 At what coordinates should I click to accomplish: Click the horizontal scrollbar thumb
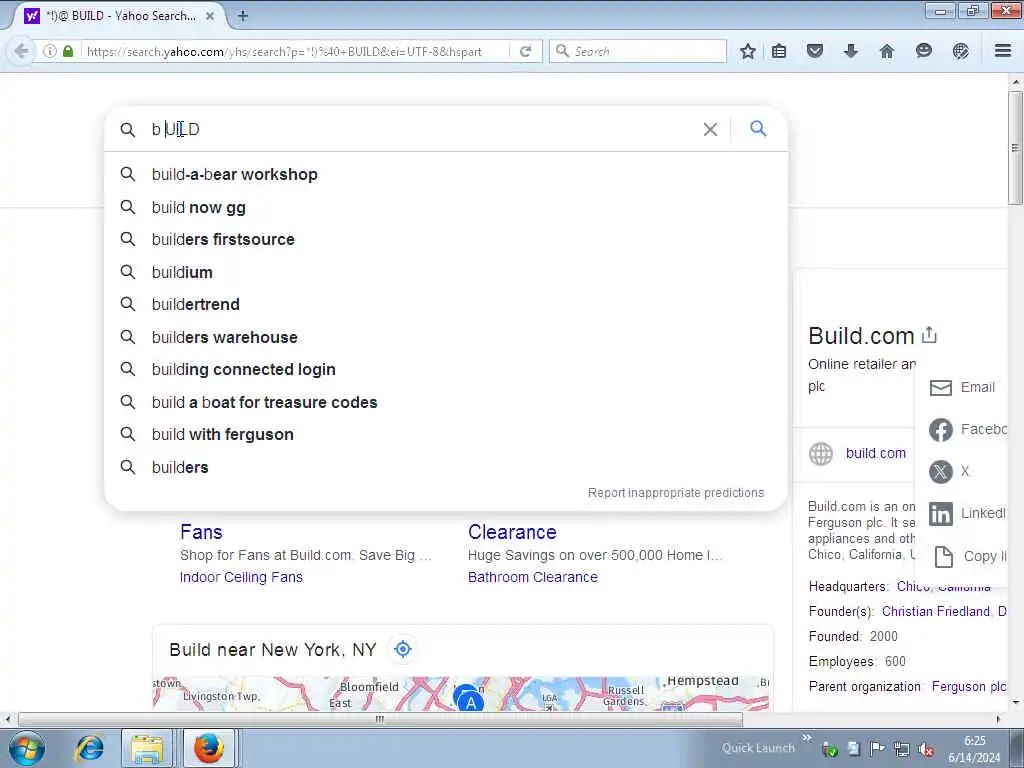[x=380, y=719]
